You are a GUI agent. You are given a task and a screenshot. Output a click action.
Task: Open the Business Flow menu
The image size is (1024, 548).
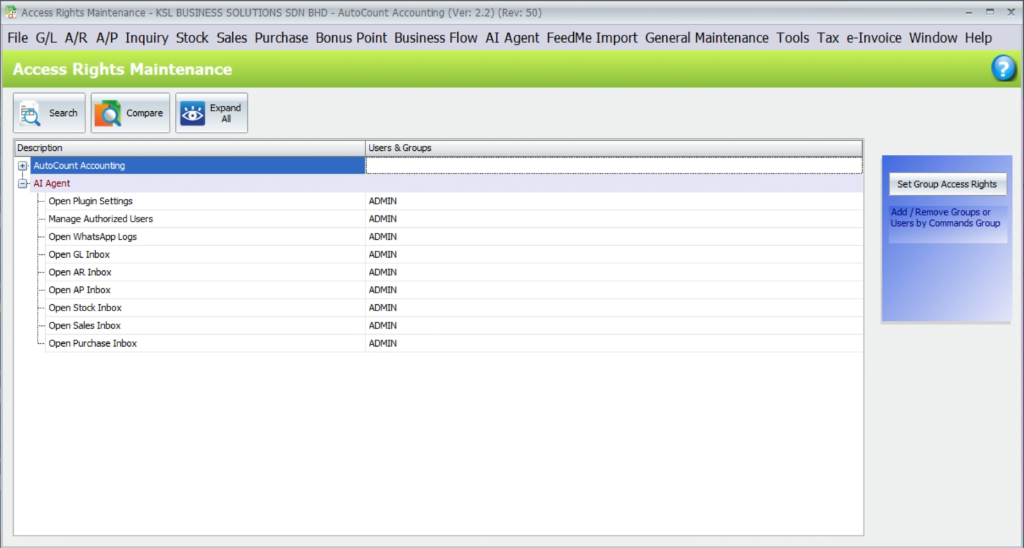[436, 38]
